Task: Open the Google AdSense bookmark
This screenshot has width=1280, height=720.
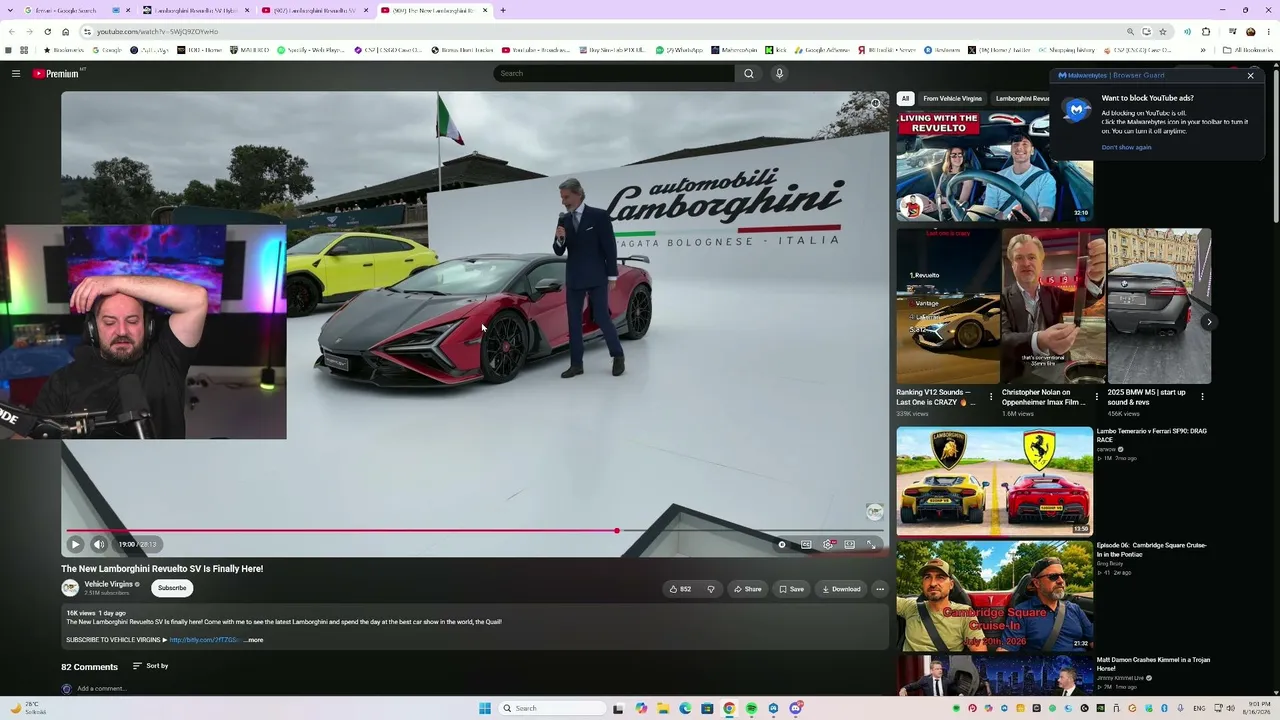Action: click(x=821, y=50)
